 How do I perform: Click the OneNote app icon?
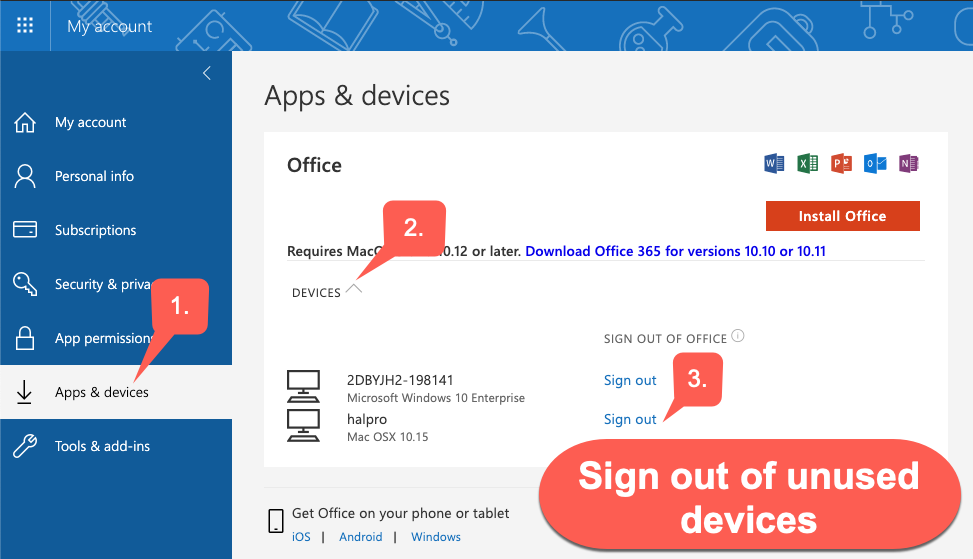pos(908,163)
